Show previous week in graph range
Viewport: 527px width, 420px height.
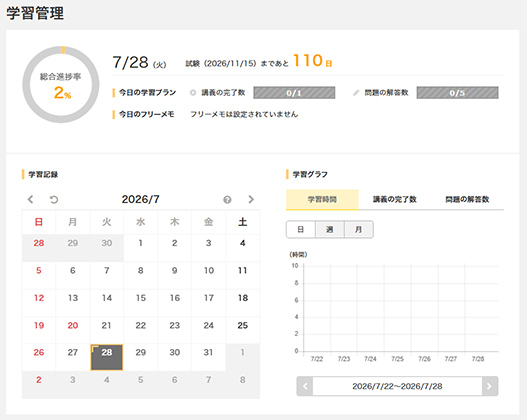(305, 386)
